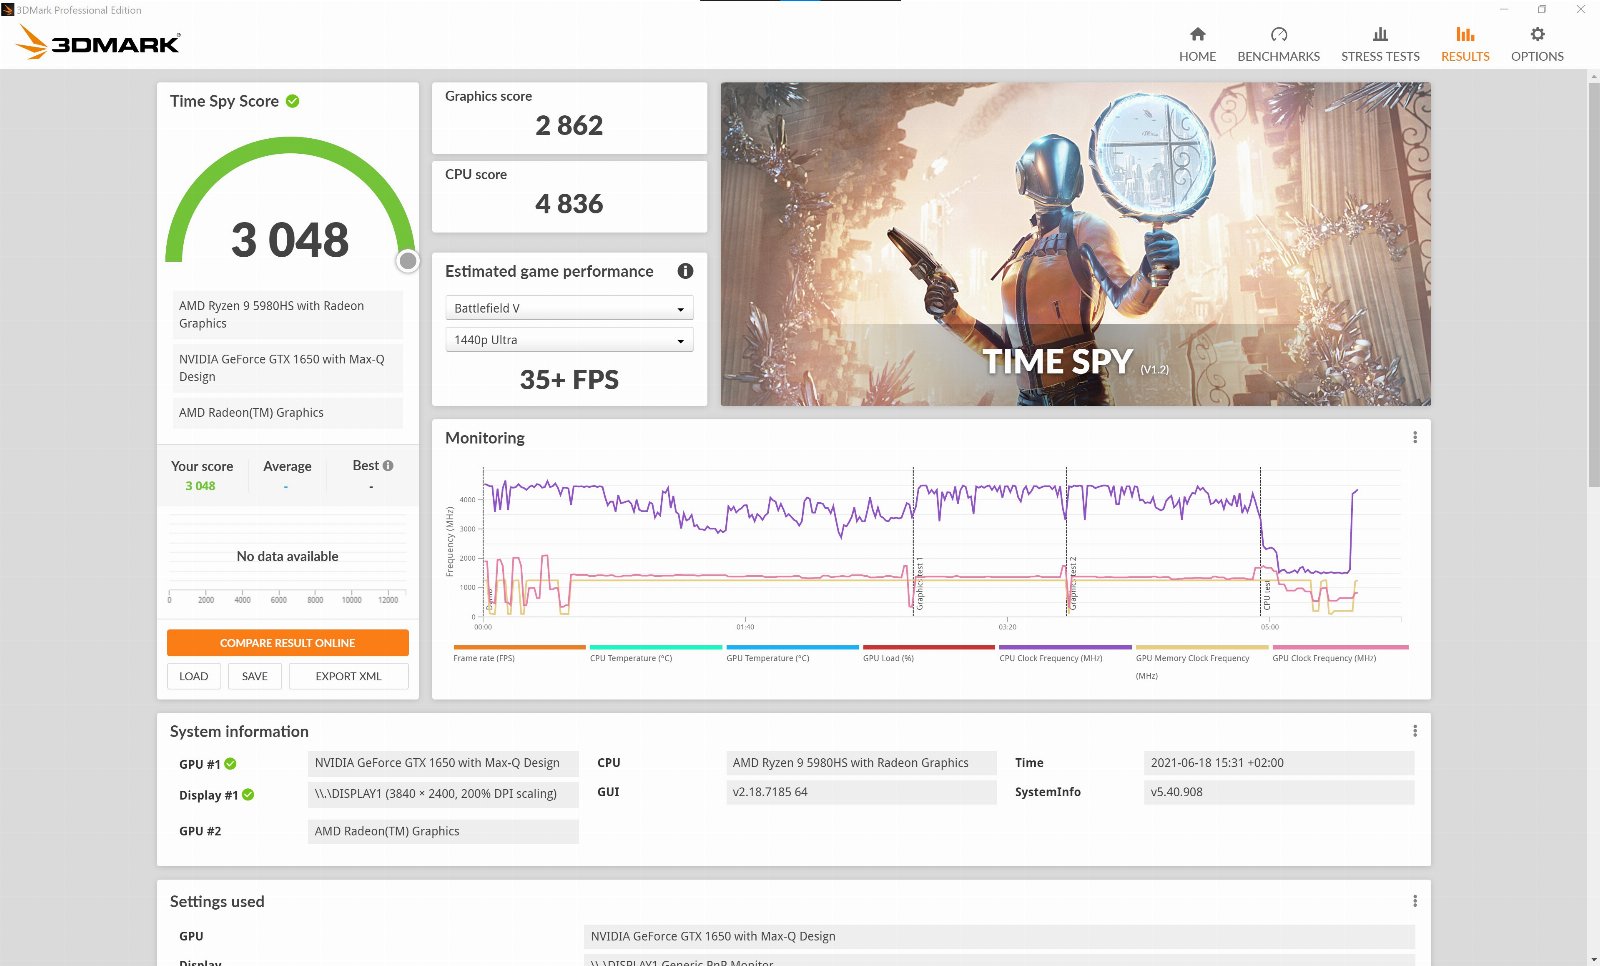Click the Graphics score value 2 862
This screenshot has width=1600, height=966.
(x=569, y=126)
